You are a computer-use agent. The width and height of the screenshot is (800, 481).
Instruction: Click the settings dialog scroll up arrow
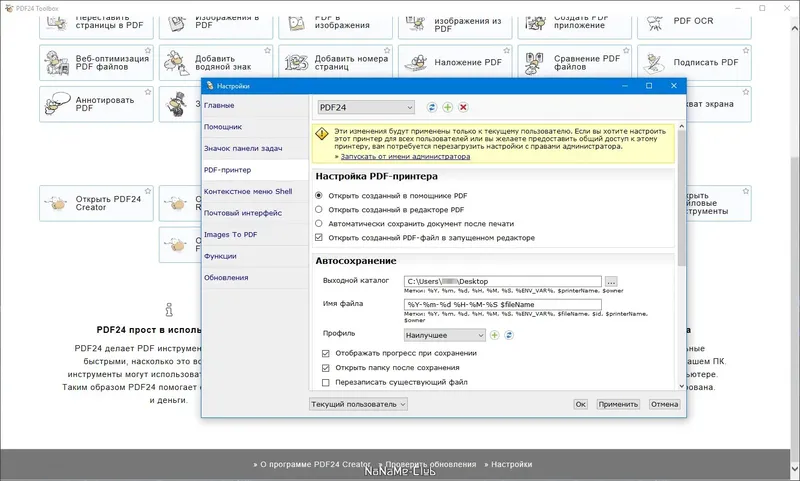[x=682, y=126]
